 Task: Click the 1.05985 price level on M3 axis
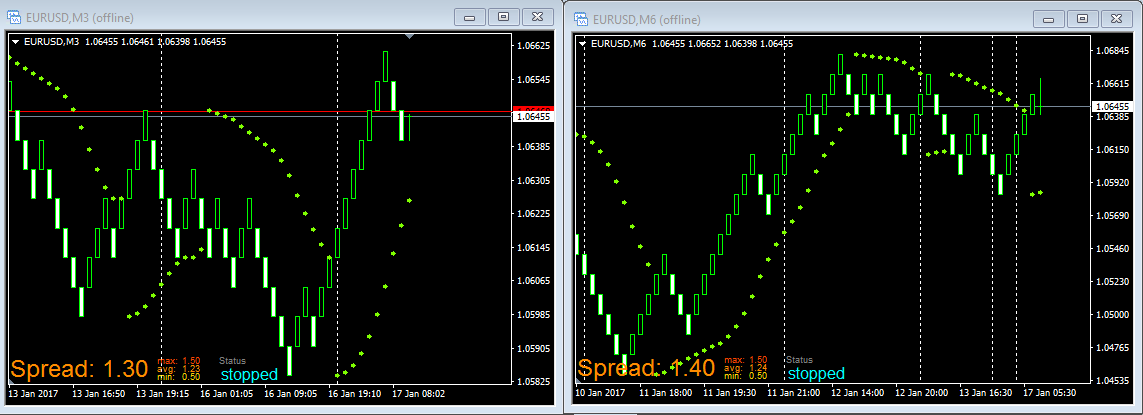pyautogui.click(x=536, y=315)
